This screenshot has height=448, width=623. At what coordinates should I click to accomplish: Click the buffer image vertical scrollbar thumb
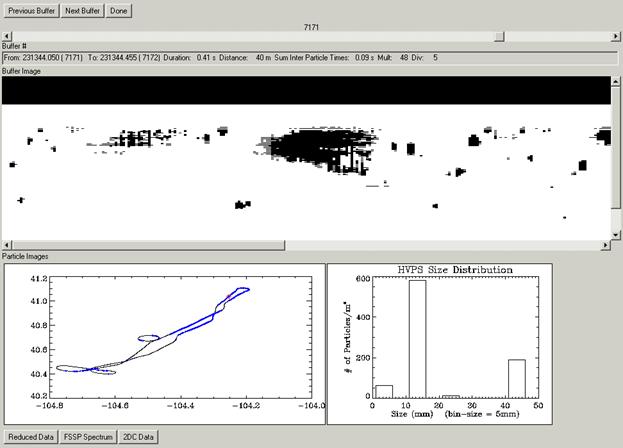tap(615, 147)
